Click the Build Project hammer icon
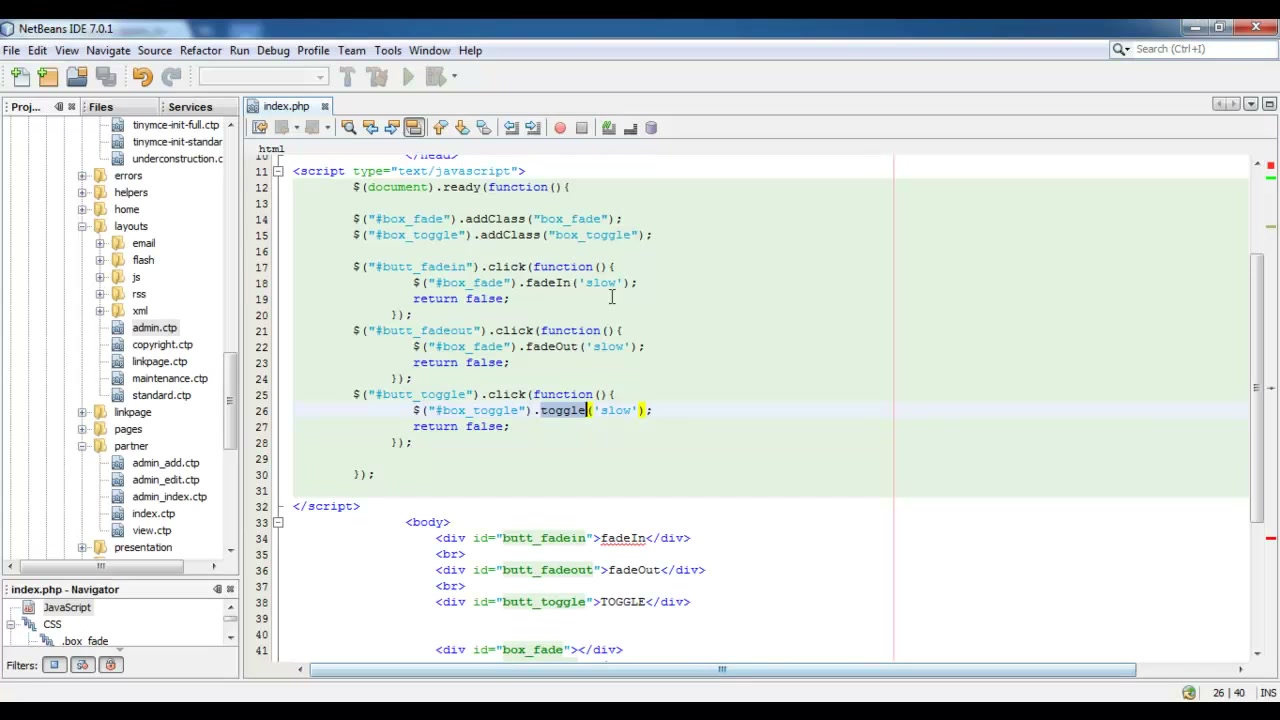1280x720 pixels. coord(347,77)
